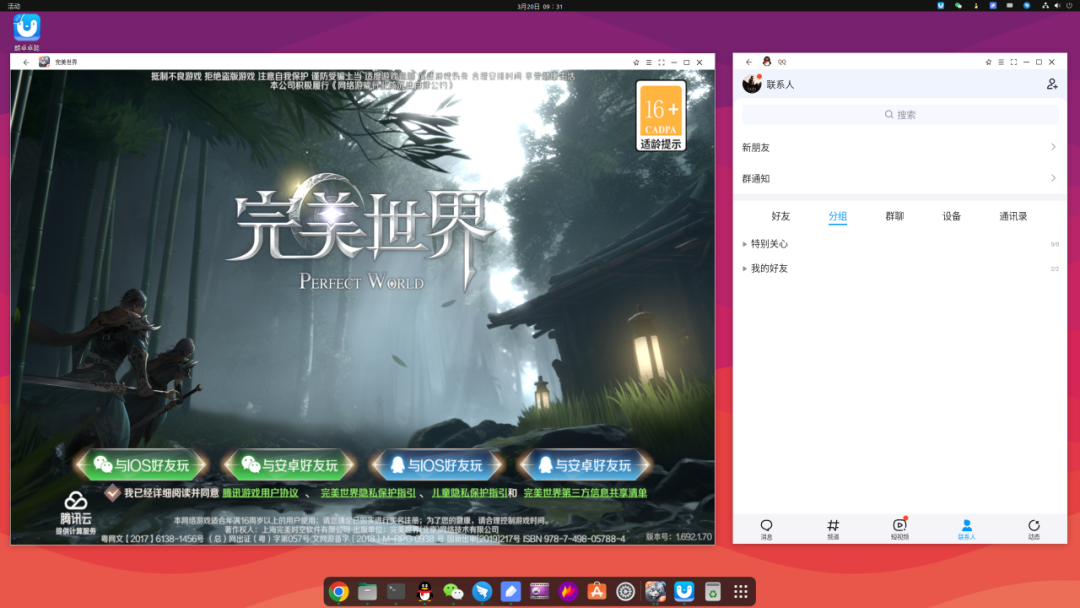Open the 联系人 contacts tab in QQ

(966, 529)
